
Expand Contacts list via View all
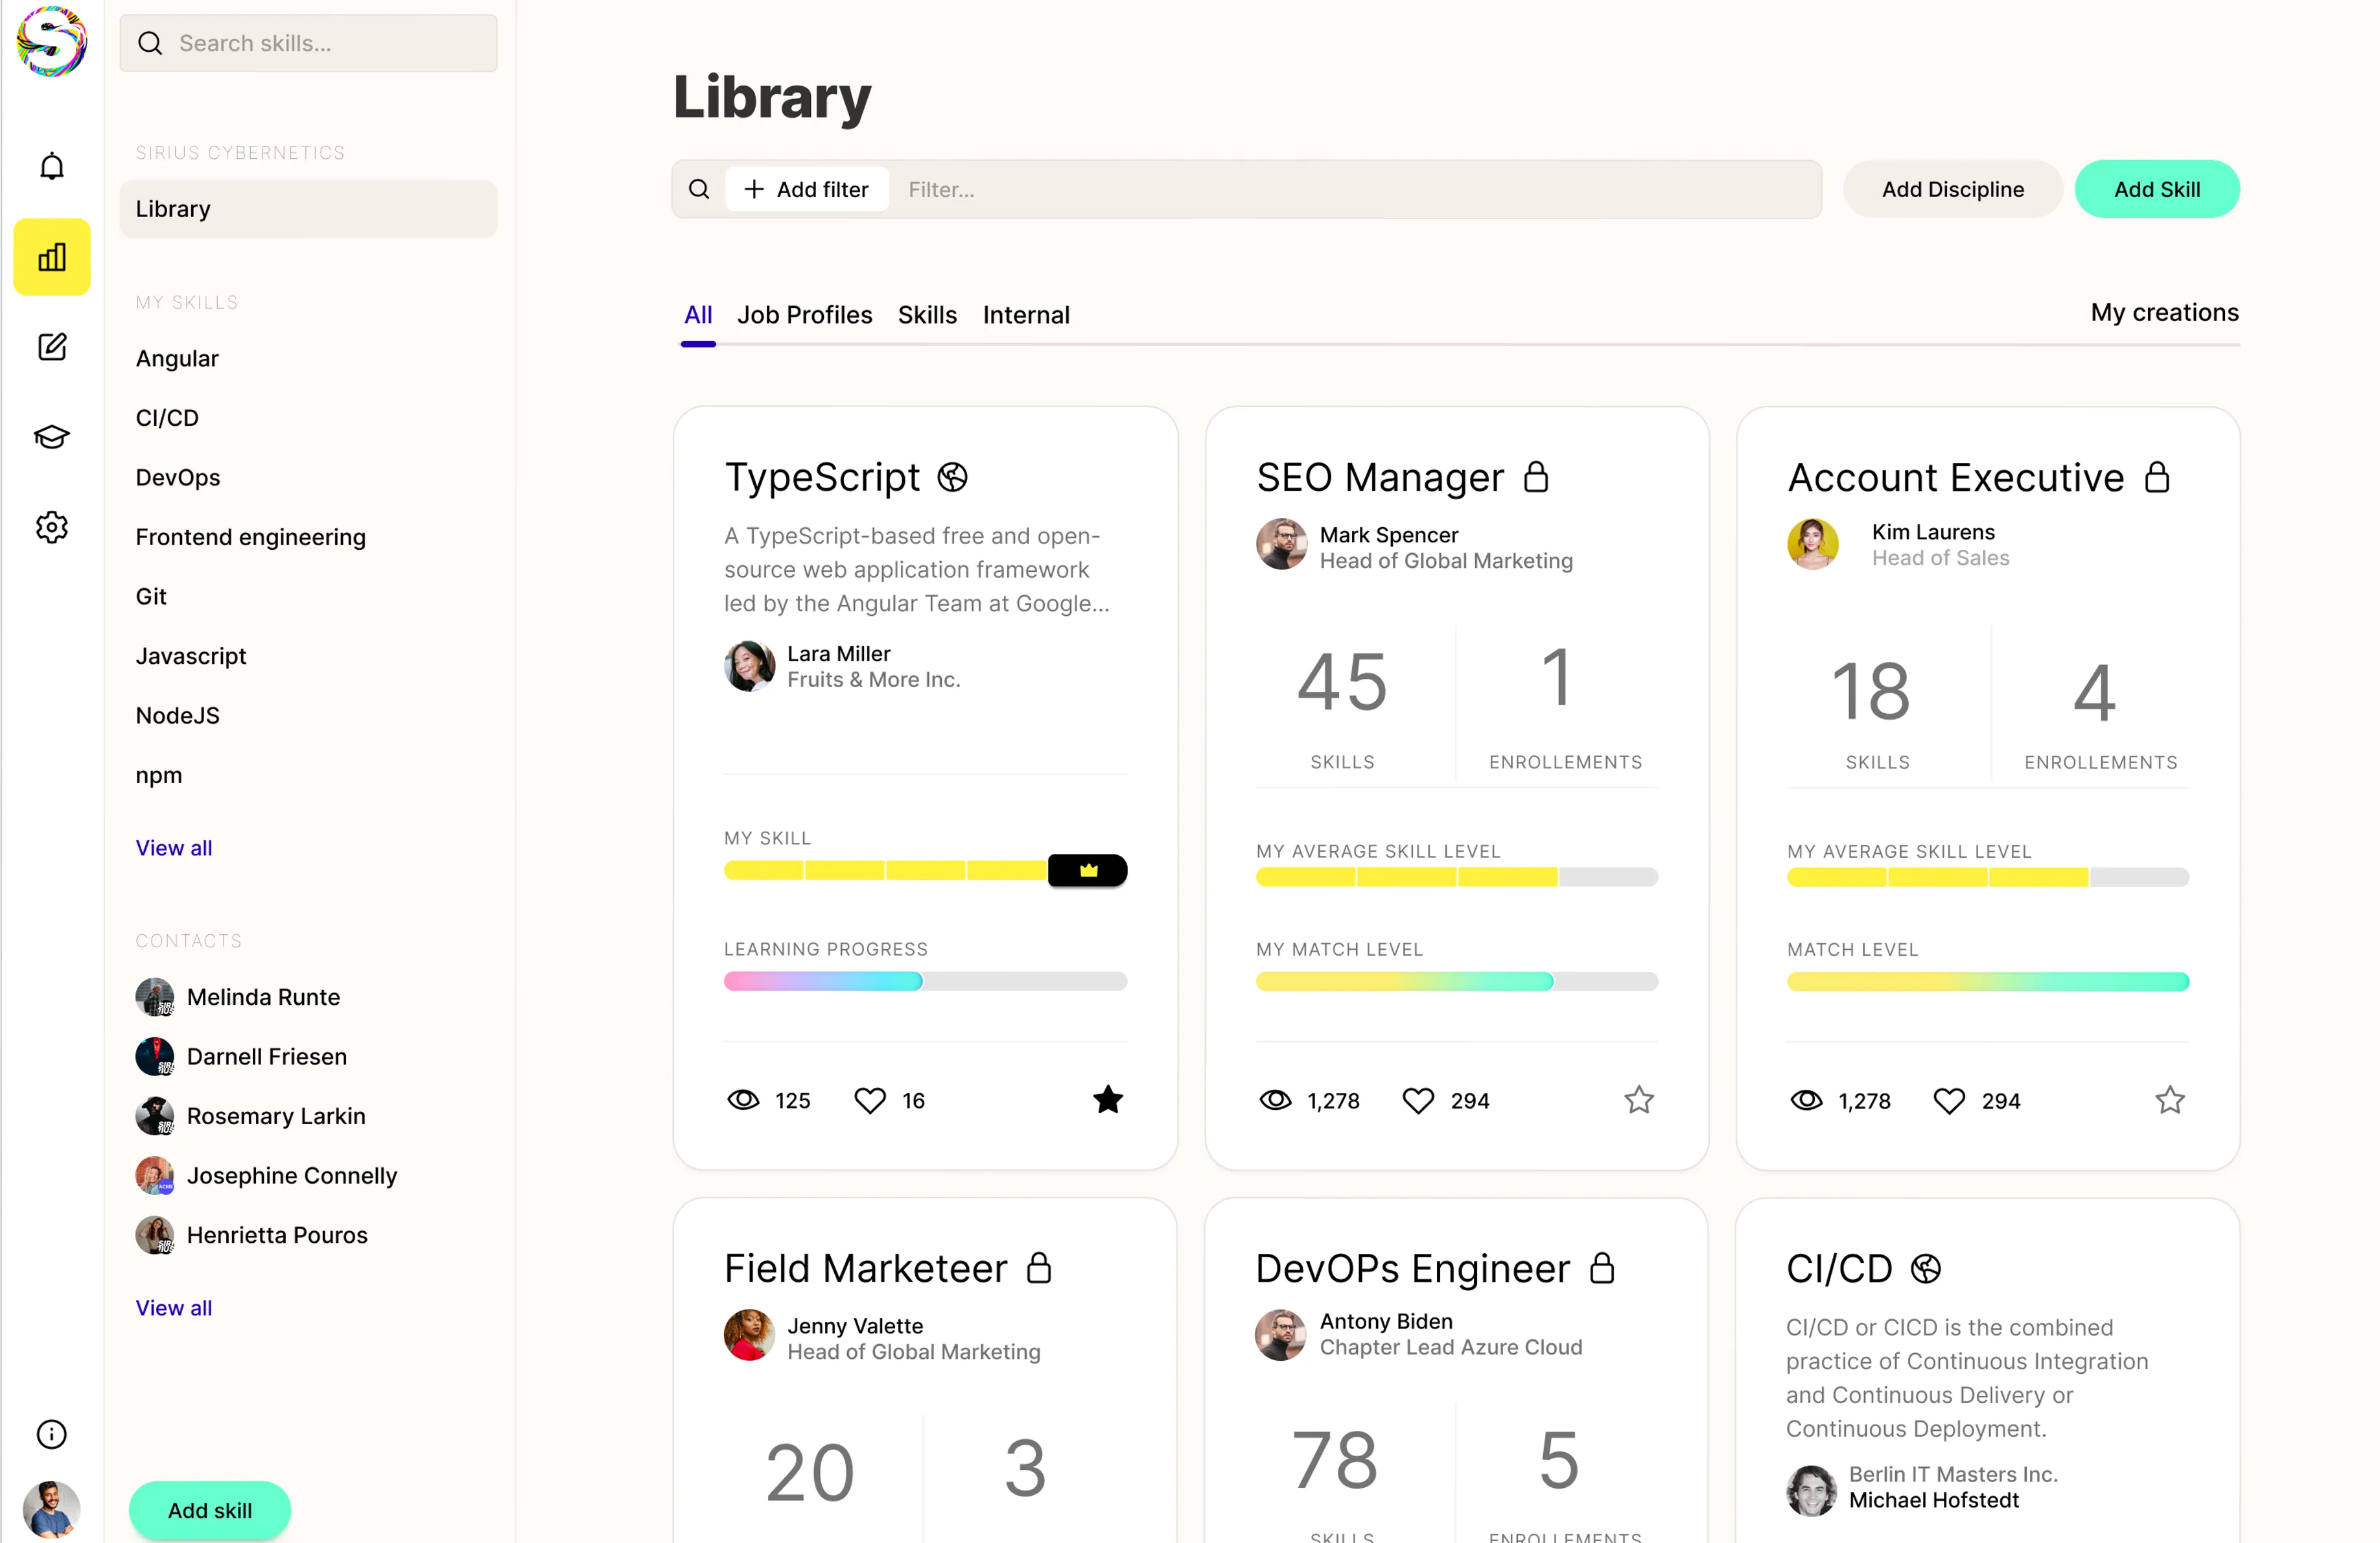click(x=174, y=1308)
